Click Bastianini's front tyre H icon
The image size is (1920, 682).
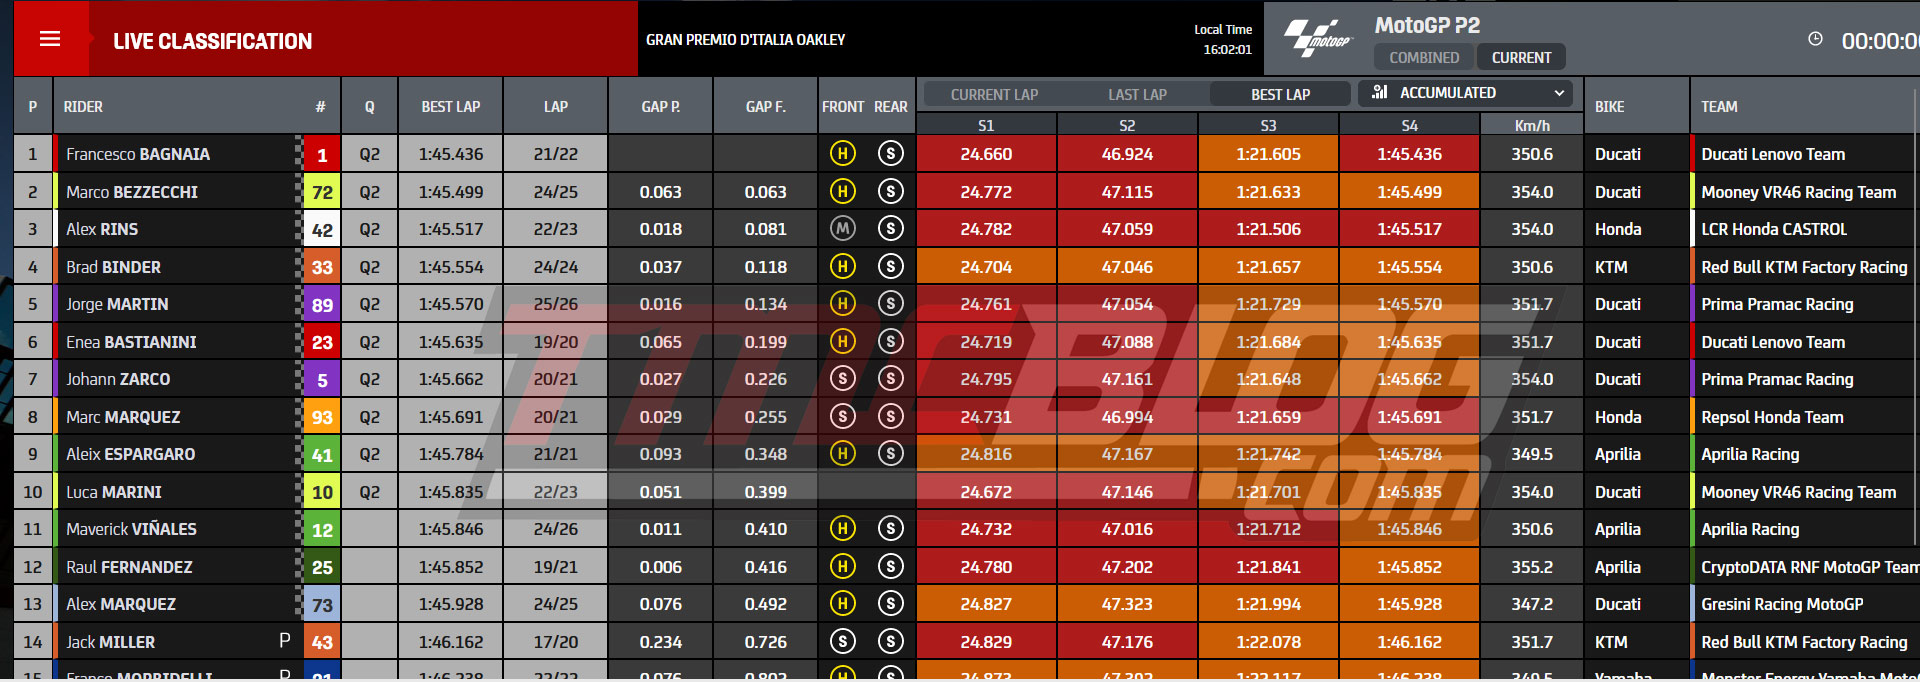(843, 341)
